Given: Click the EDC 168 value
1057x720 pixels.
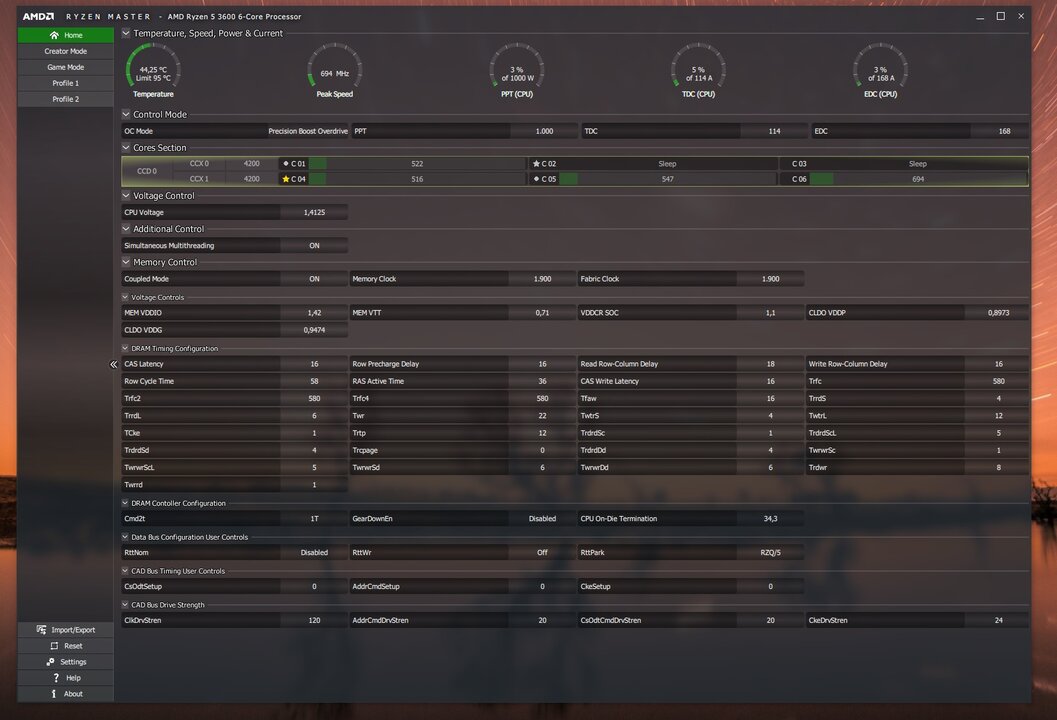Looking at the screenshot, I should pyautogui.click(x=1004, y=131).
